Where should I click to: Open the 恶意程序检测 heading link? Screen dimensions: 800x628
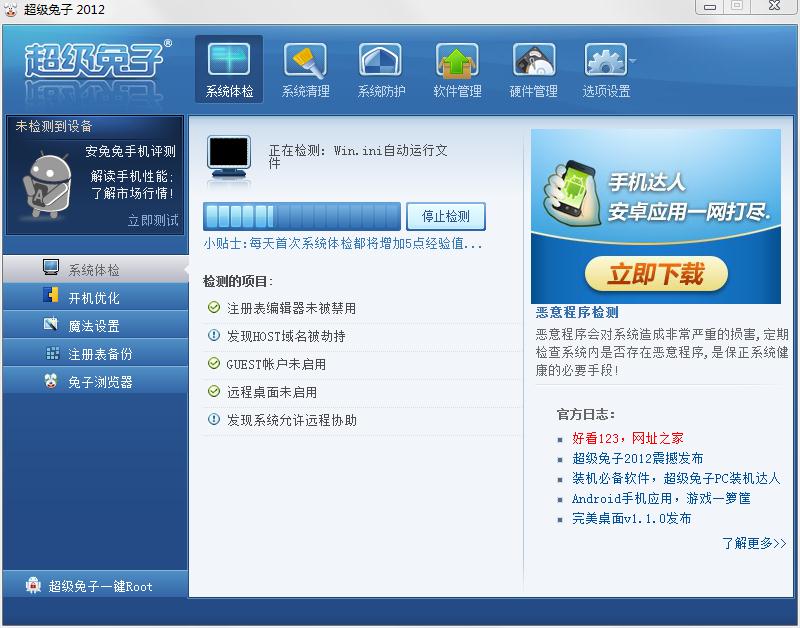click(x=577, y=312)
